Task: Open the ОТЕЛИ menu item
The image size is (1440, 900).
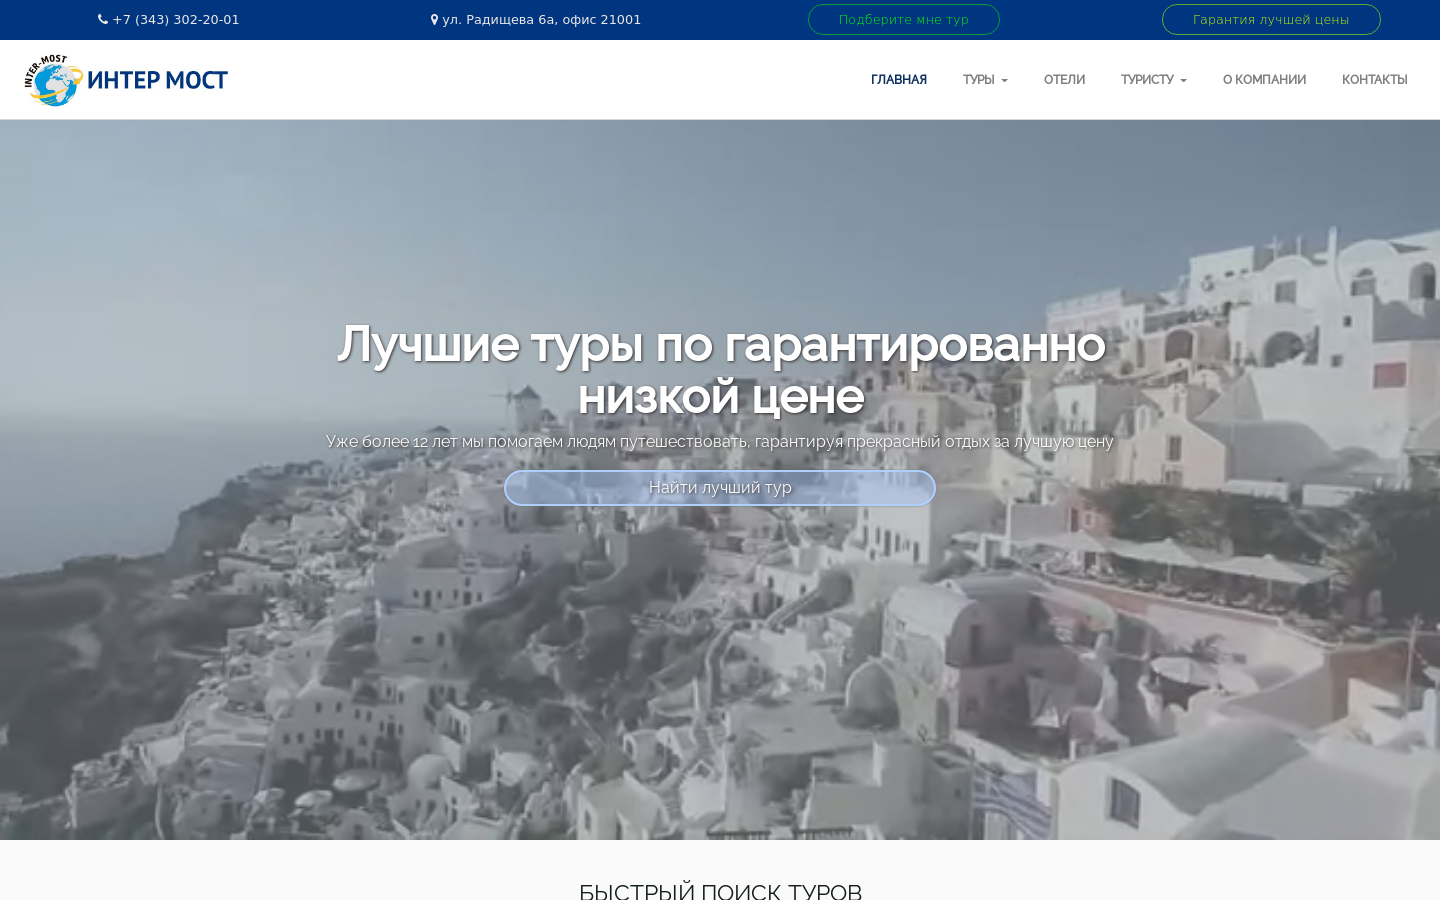Action: coord(1064,80)
